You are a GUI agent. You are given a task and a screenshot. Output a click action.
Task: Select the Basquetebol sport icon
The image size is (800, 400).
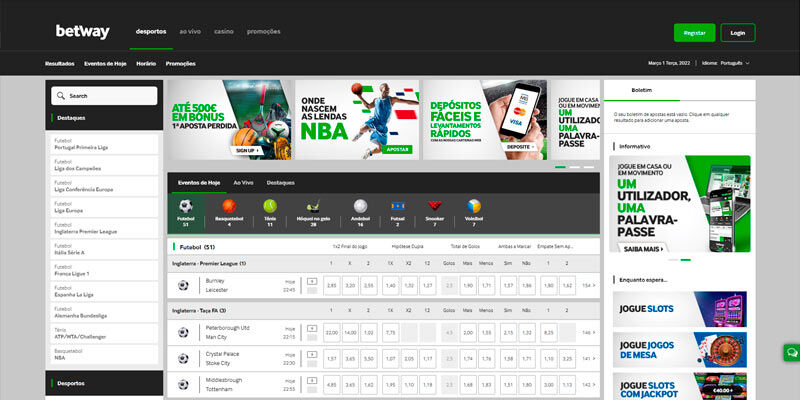229,206
